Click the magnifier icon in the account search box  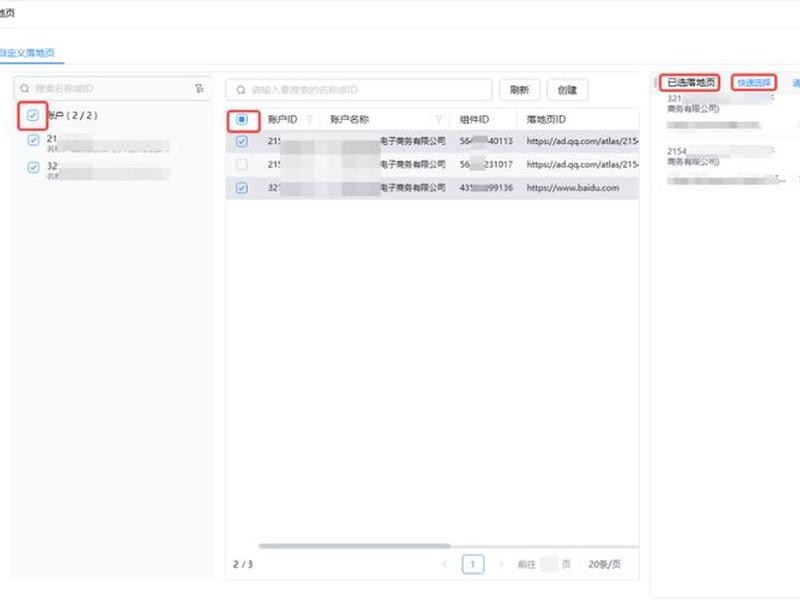[x=24, y=88]
